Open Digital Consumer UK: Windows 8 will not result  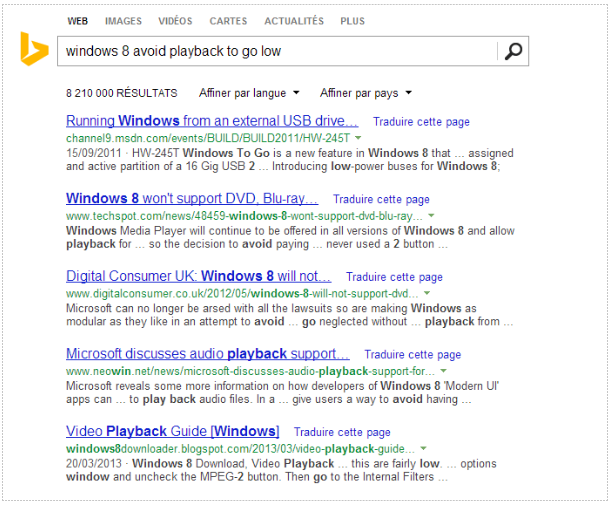click(x=199, y=276)
